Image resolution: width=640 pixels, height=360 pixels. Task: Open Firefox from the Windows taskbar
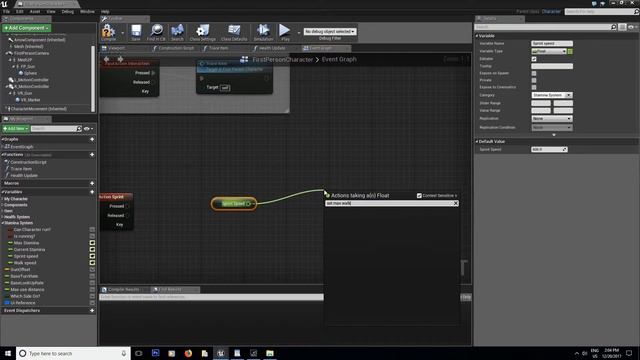pyautogui.click(x=188, y=353)
